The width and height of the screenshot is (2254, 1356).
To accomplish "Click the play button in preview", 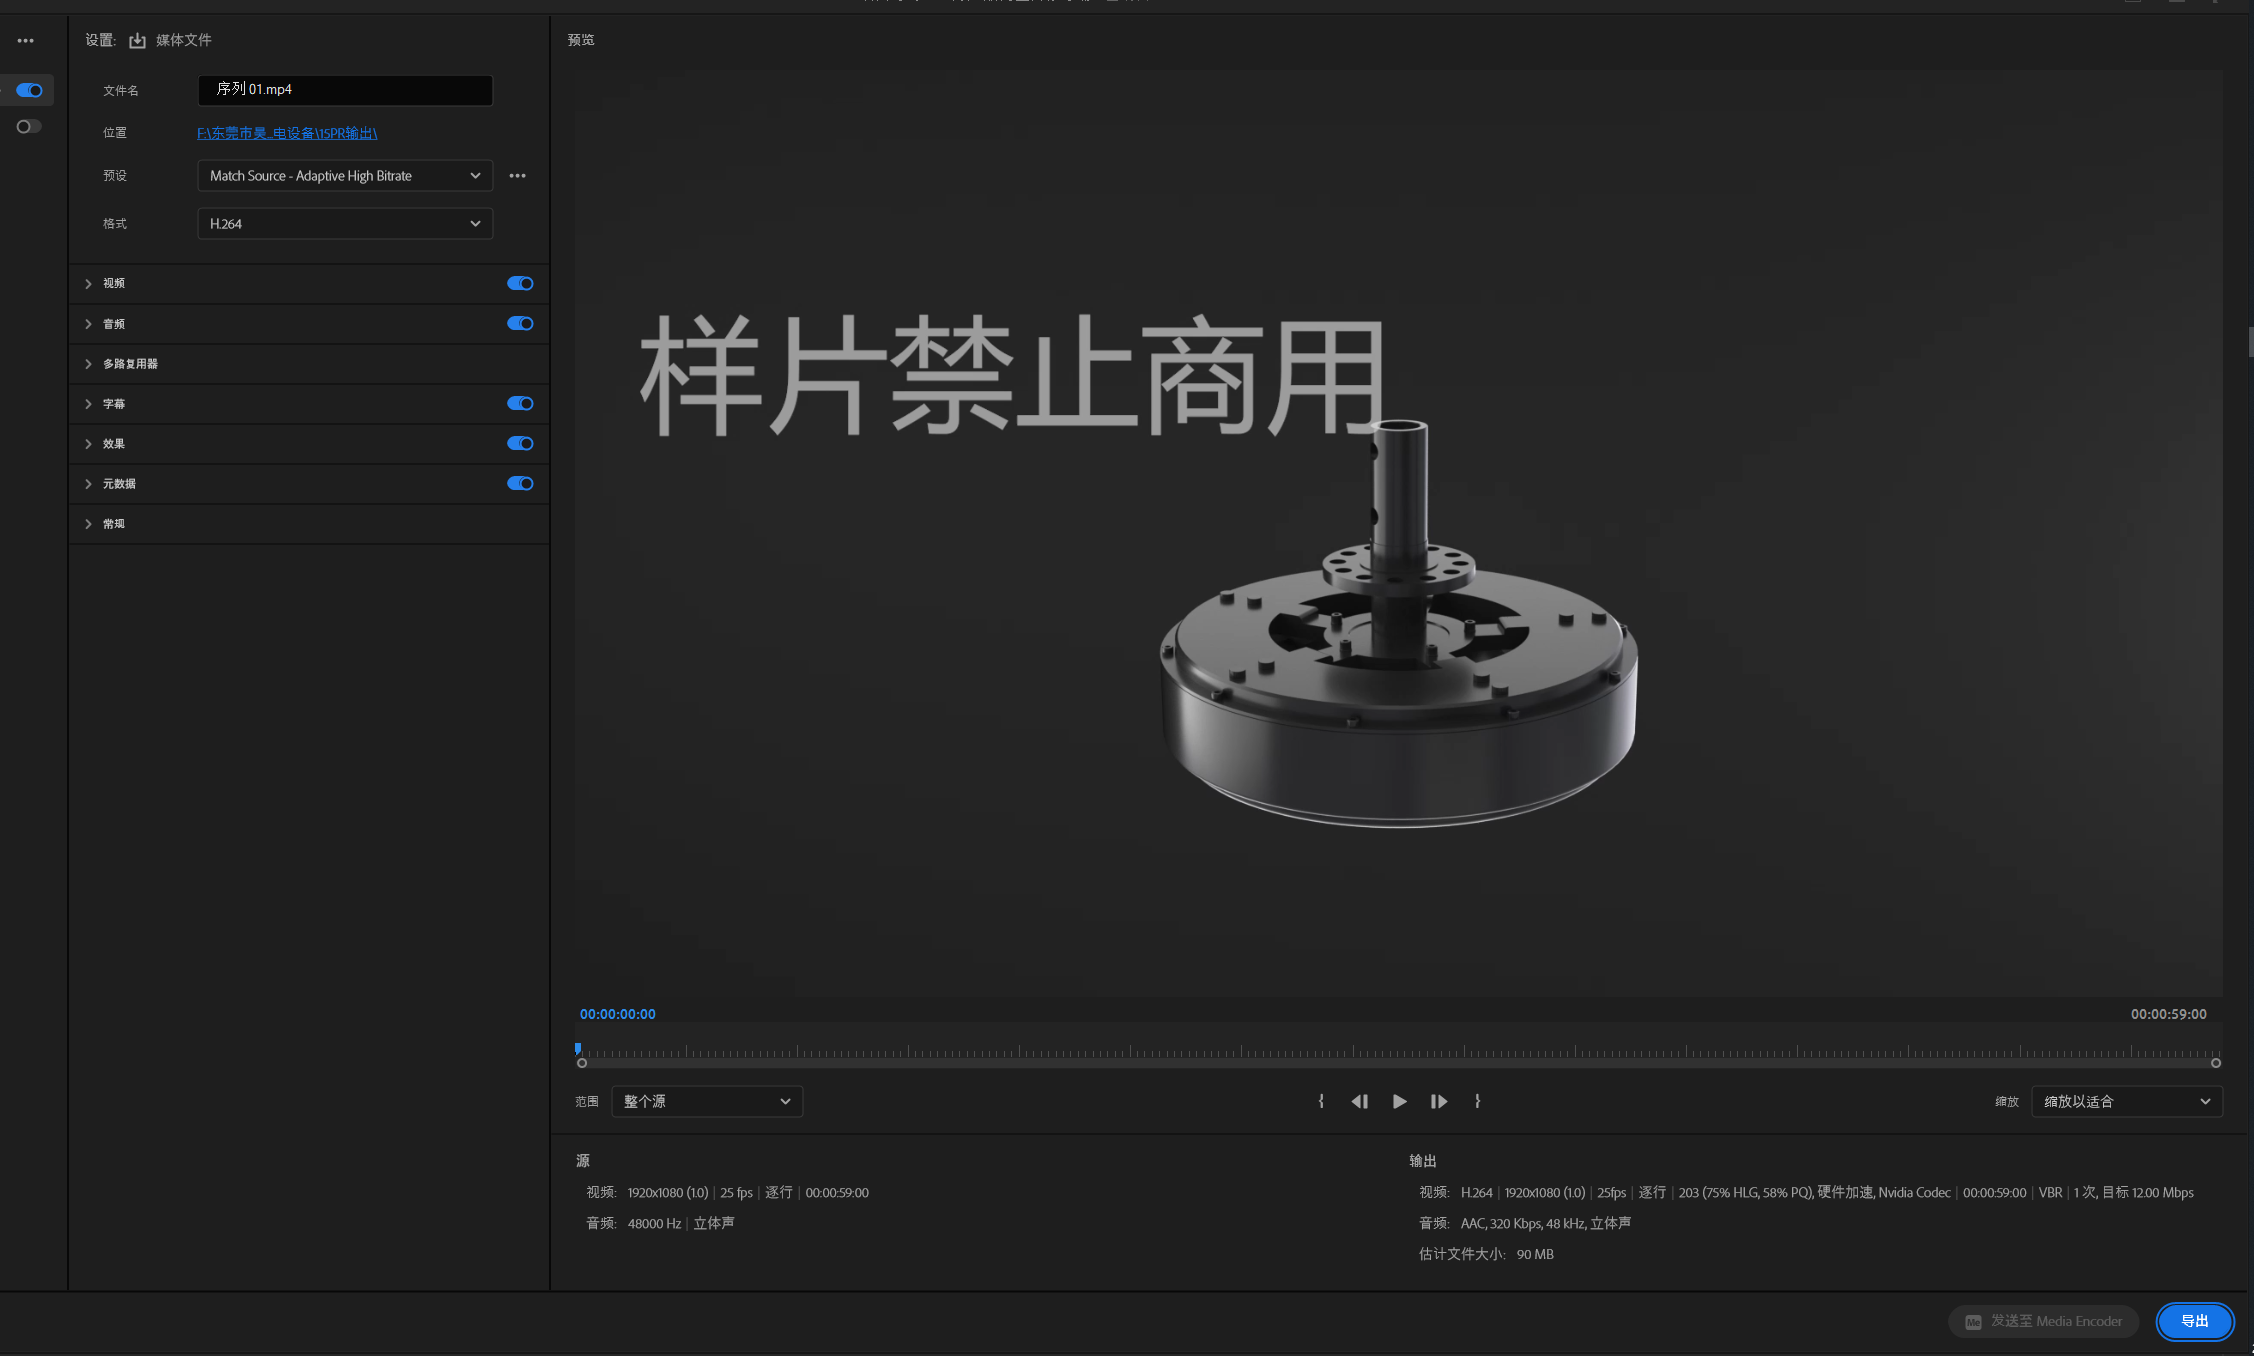I will tap(1399, 1101).
